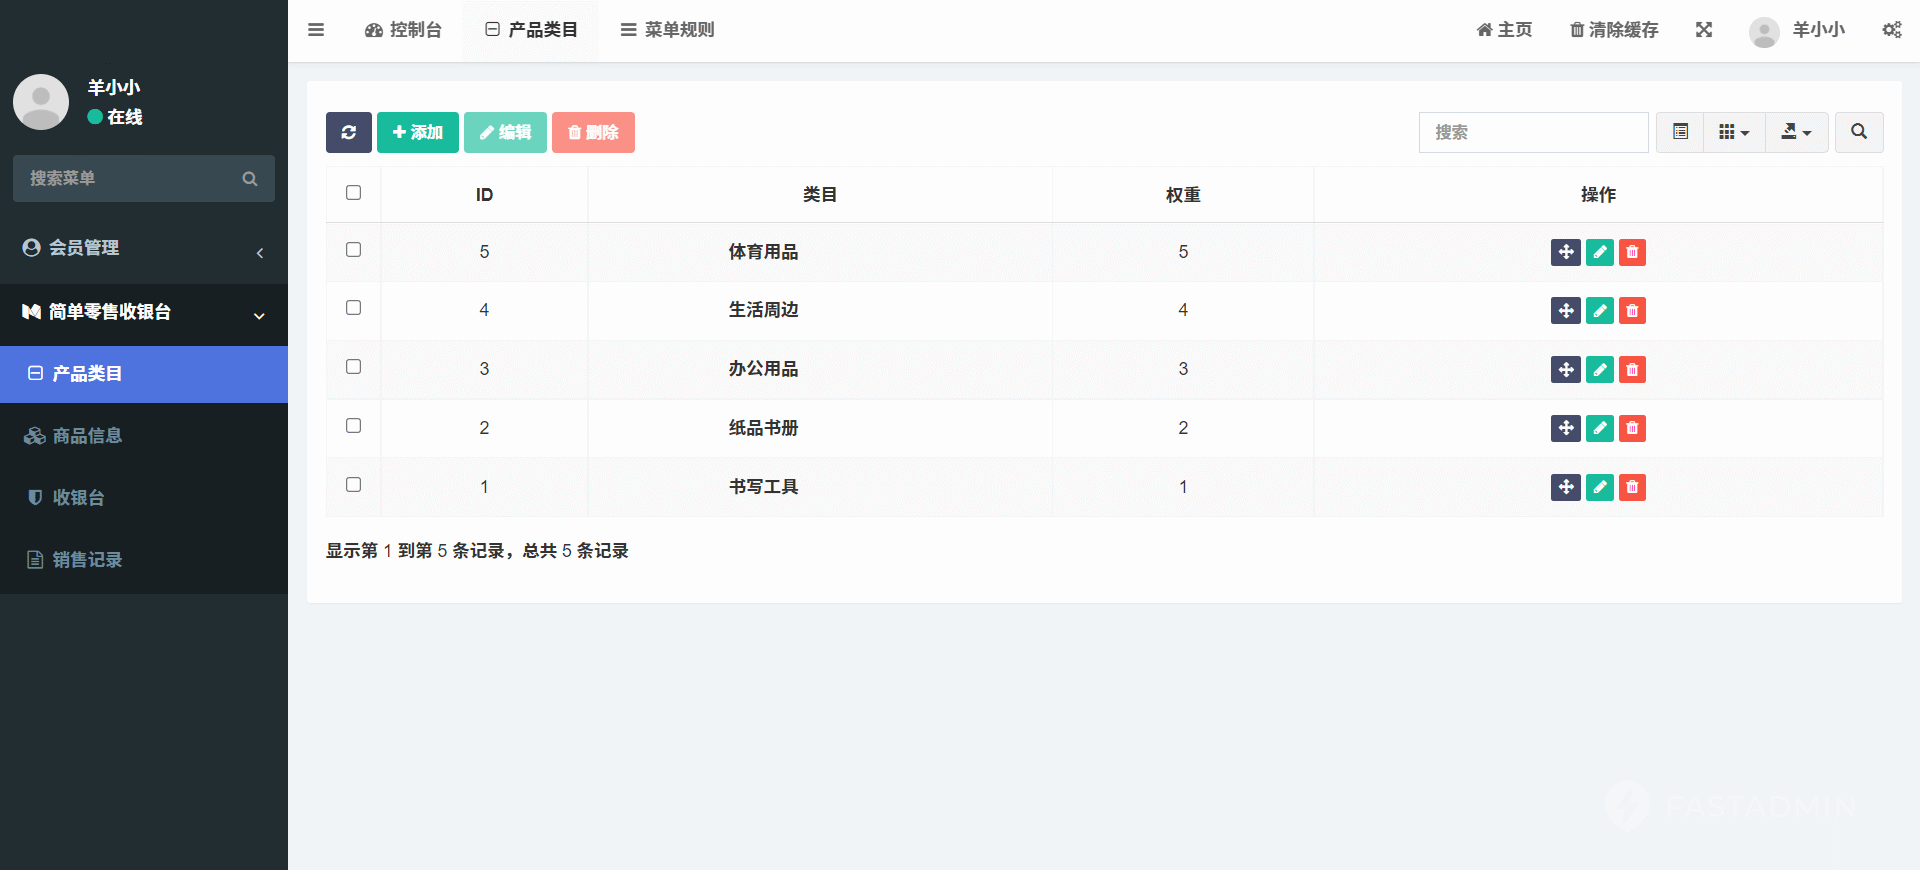Click move icon for 书写工具 row
The image size is (1920, 870).
click(1566, 487)
